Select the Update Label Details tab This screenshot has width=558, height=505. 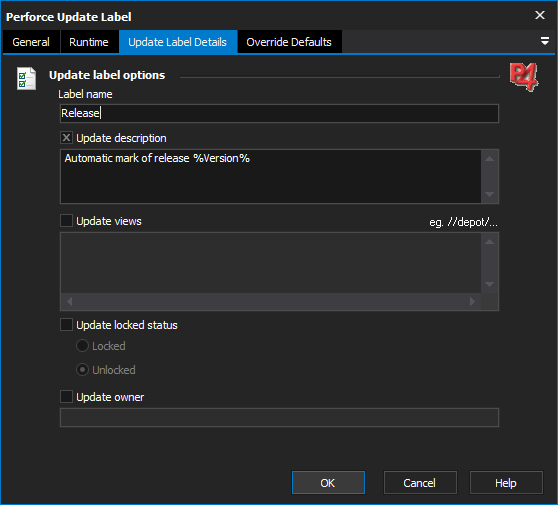pos(178,42)
